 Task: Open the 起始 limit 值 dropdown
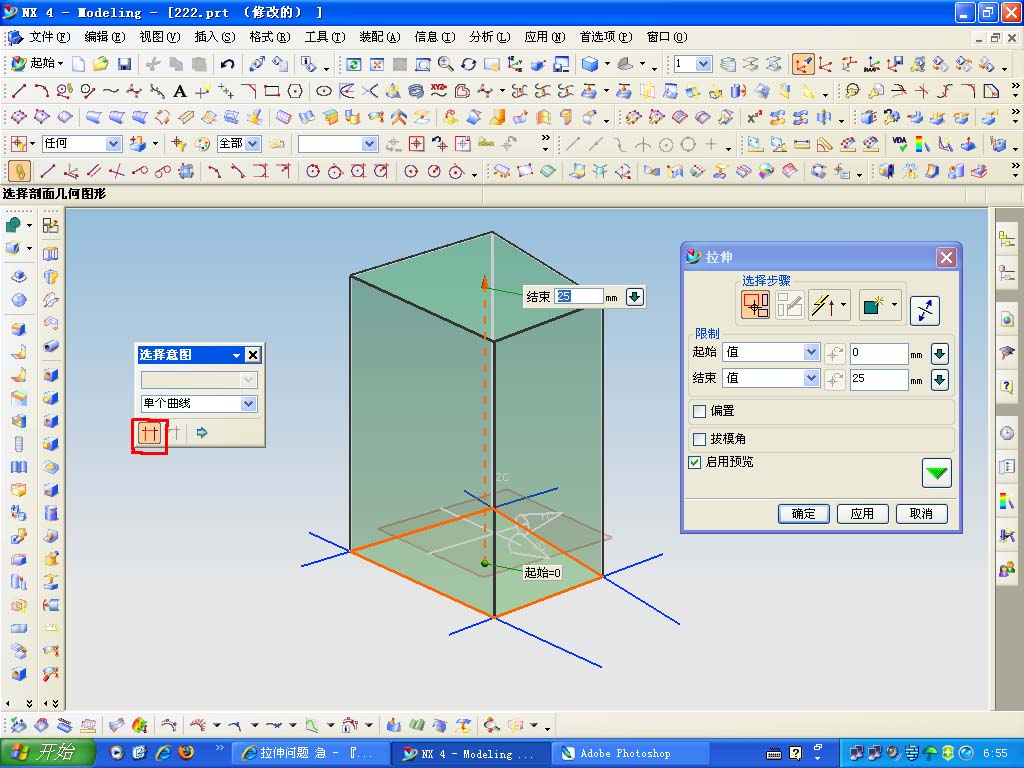pos(811,352)
